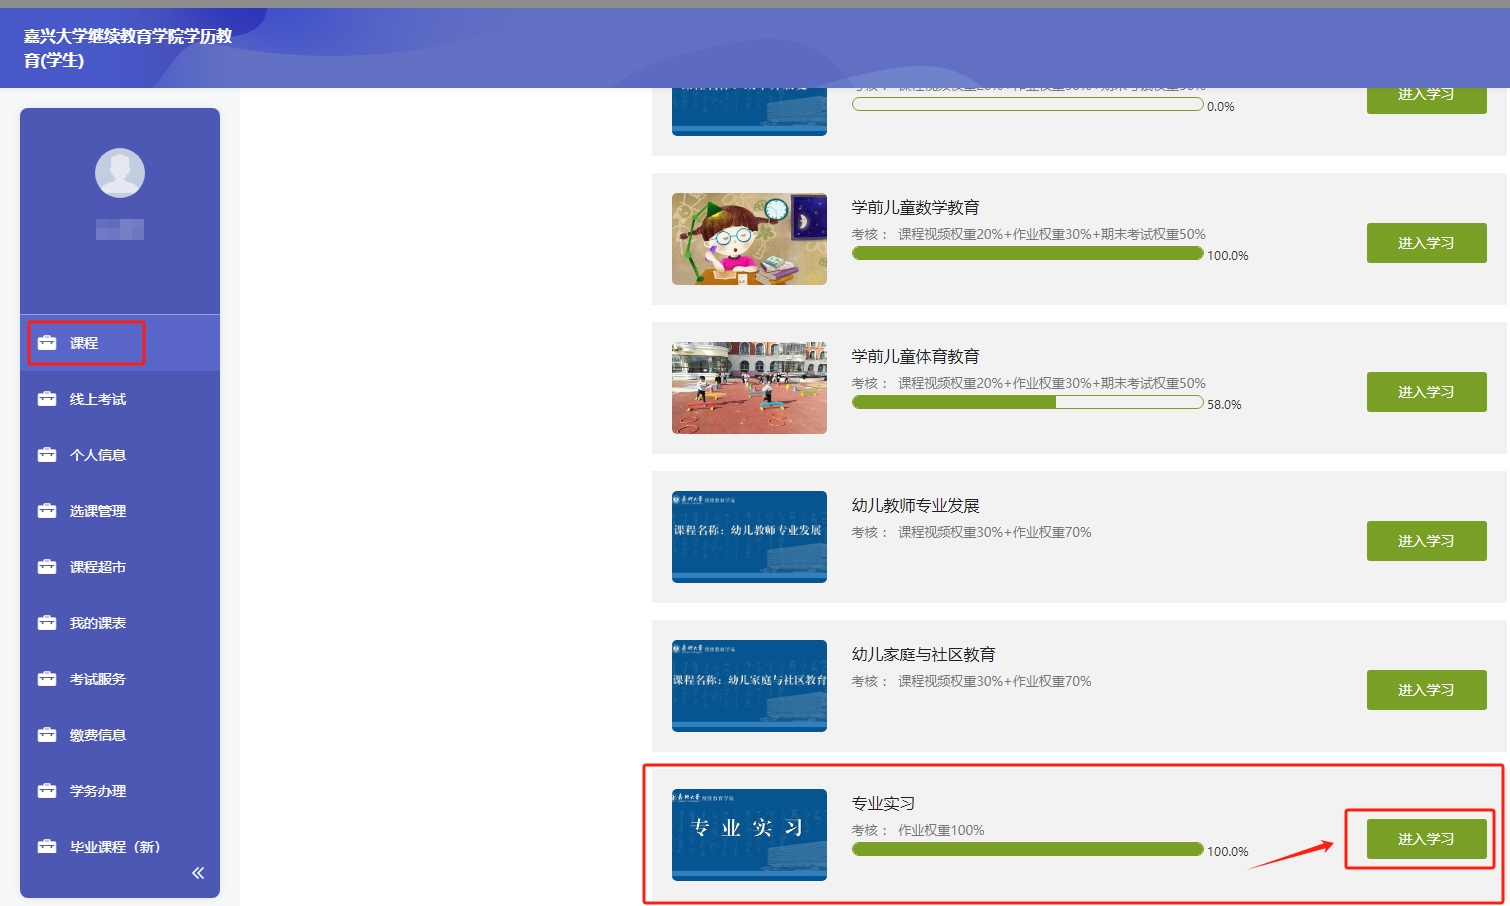Click 进入学习 for 幼儿教师专业发展
Viewport: 1510px width, 906px height.
1426,541
